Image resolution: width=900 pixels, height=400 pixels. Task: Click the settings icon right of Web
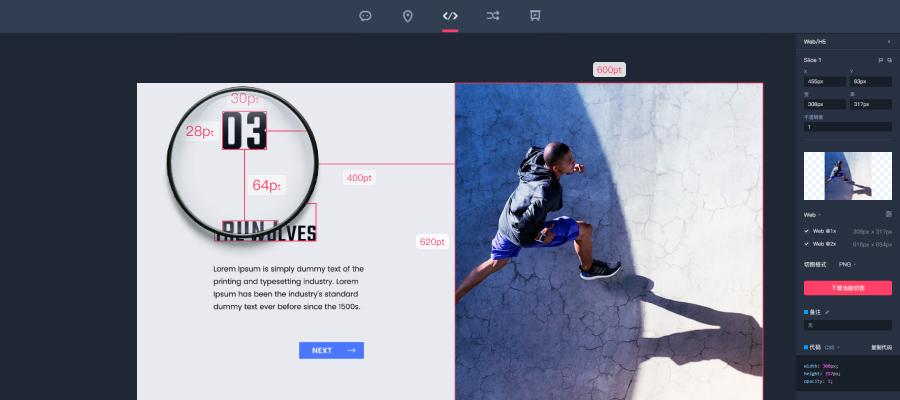(x=888, y=214)
